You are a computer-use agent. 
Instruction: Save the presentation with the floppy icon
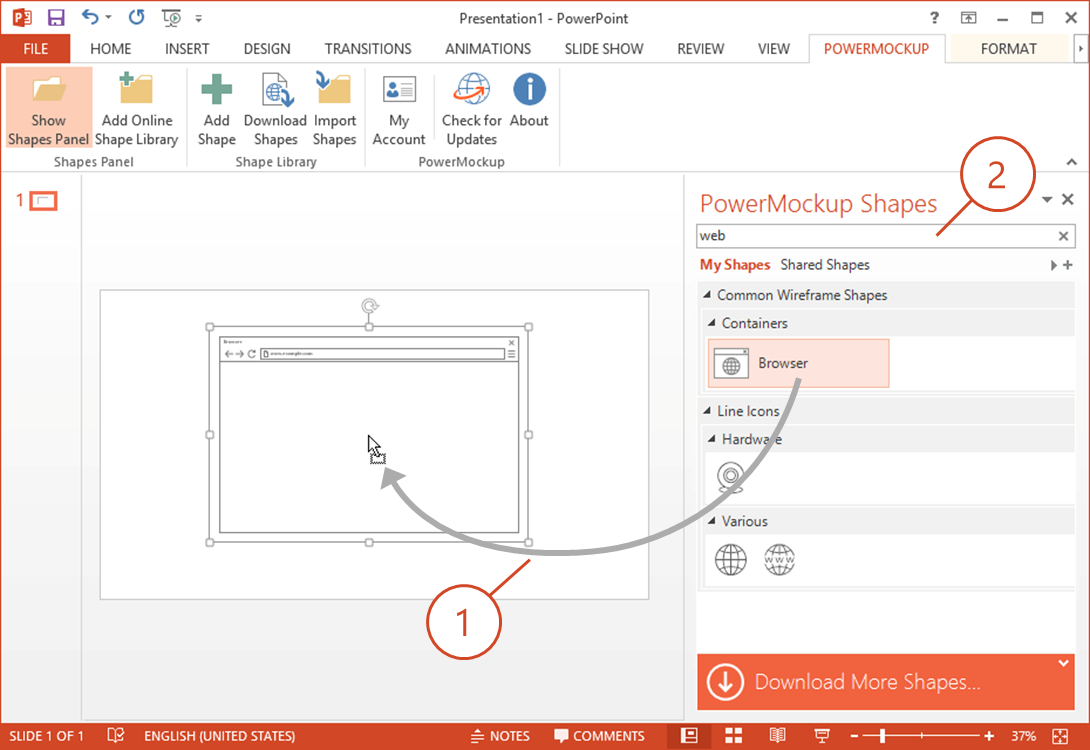coord(56,18)
